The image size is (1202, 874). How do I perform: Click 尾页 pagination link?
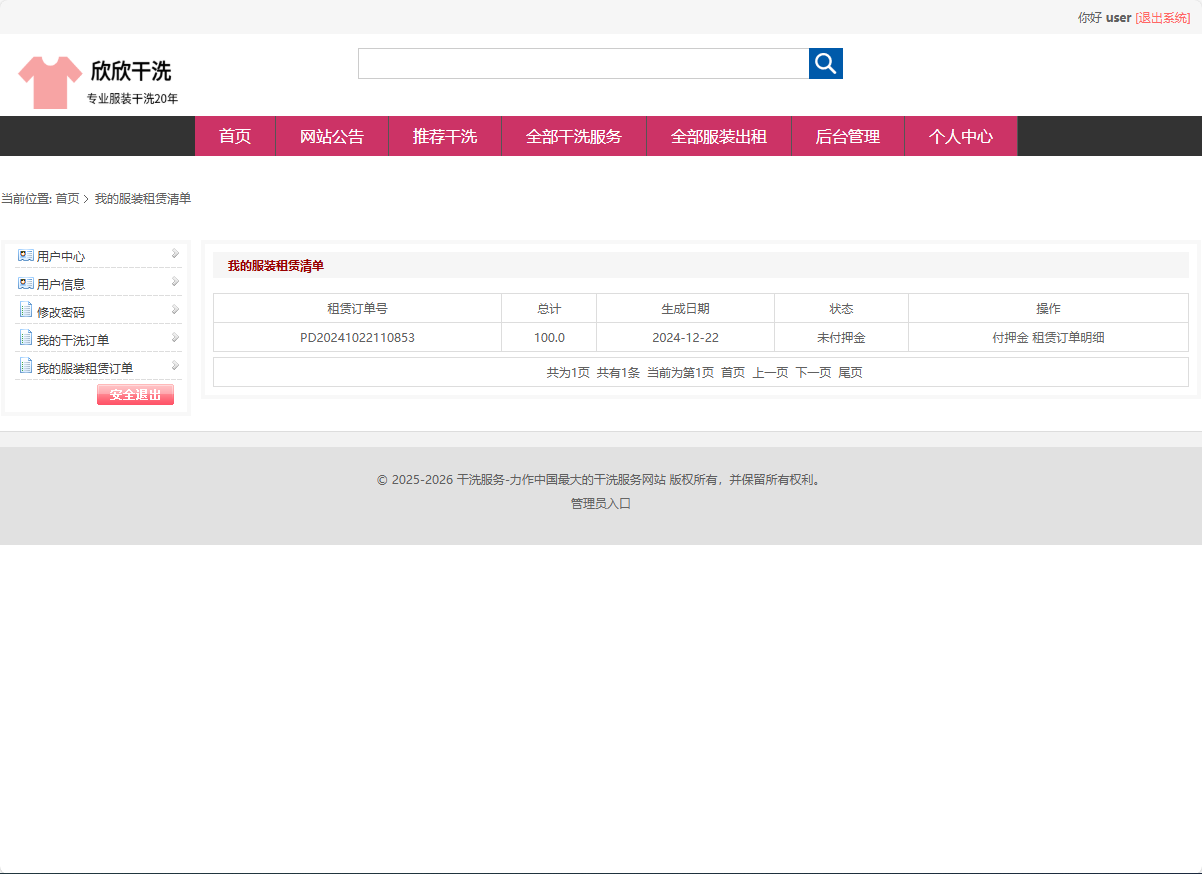point(850,373)
